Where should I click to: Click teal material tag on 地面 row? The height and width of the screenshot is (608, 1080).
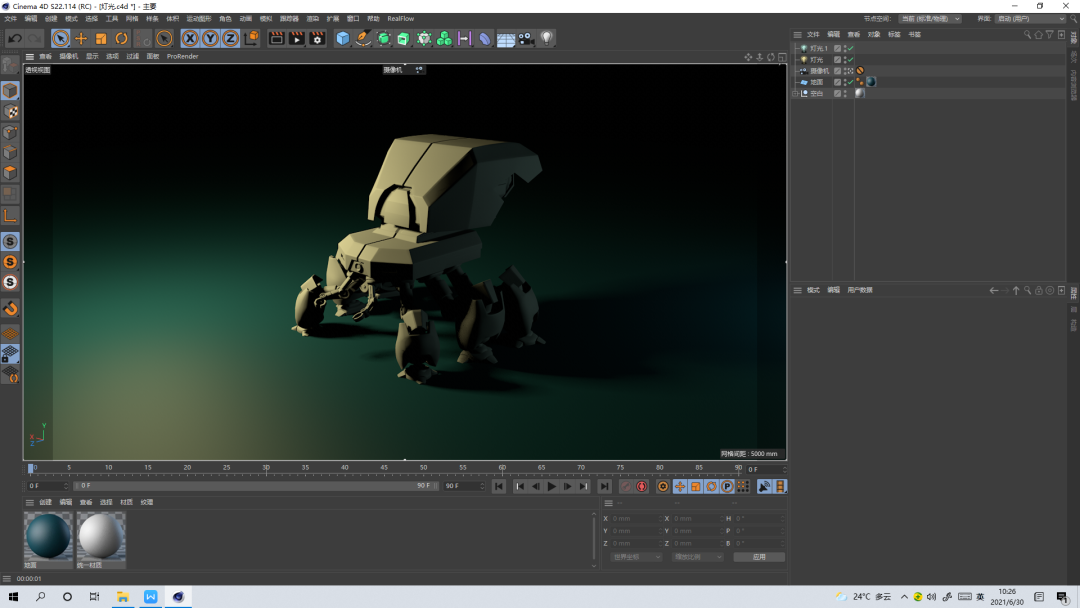[871, 82]
